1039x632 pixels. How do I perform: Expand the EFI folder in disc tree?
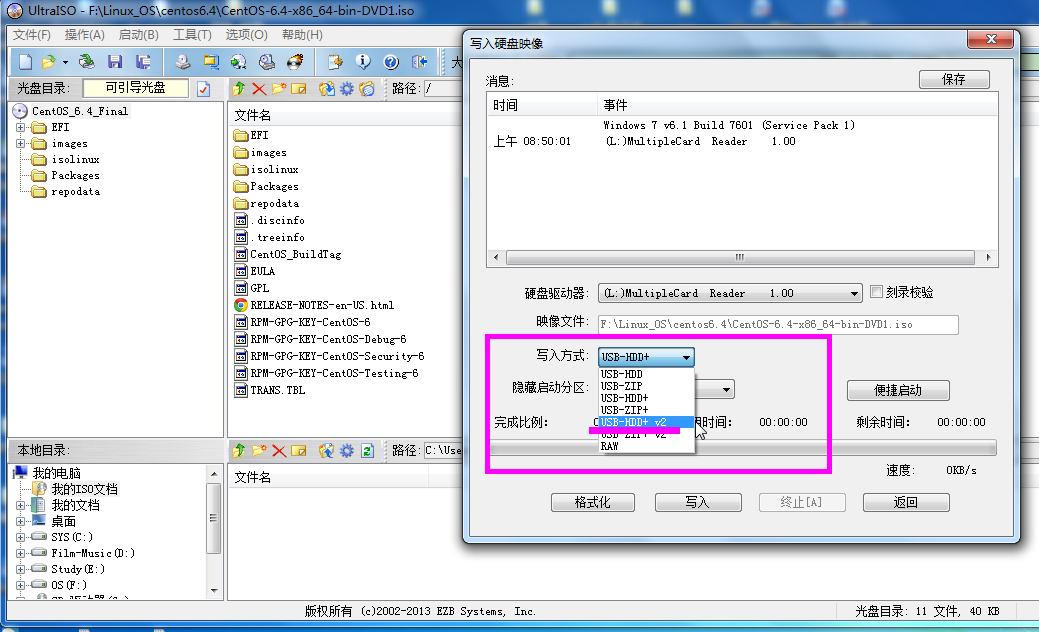21,127
